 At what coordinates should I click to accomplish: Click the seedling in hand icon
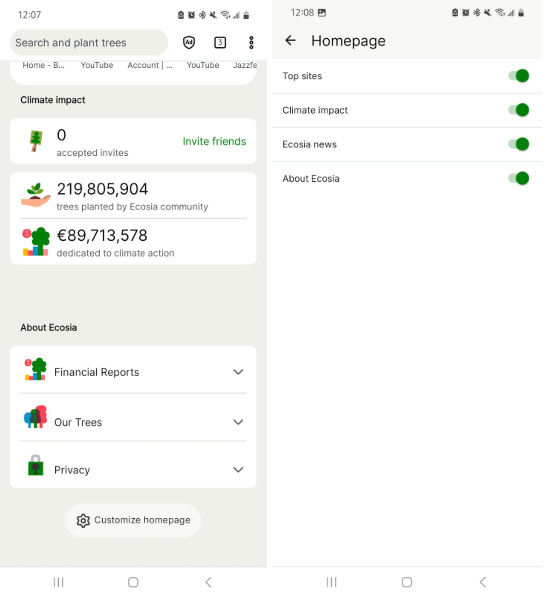pos(36,195)
